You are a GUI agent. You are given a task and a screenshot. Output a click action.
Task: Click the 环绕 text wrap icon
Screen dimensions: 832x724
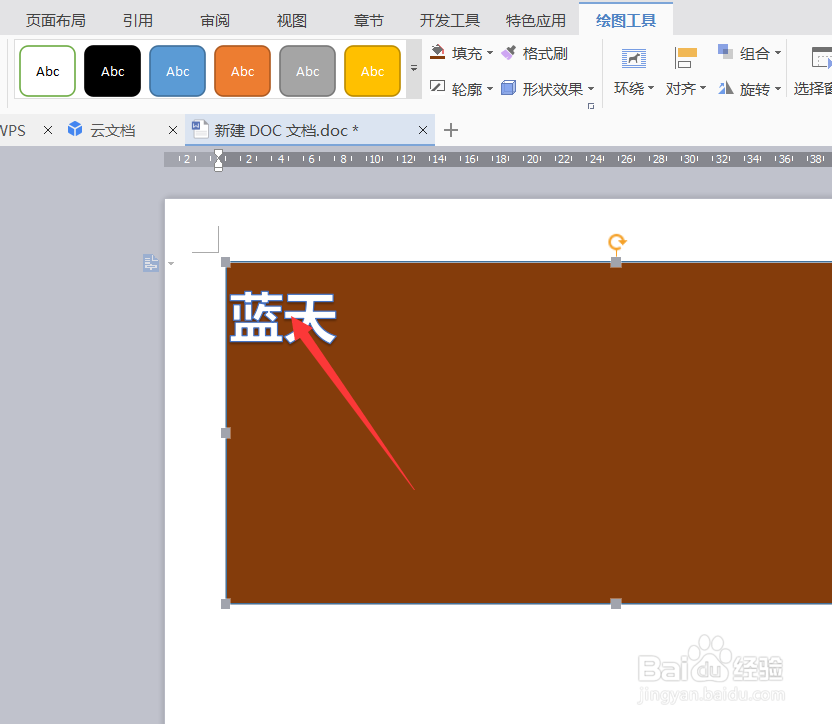click(634, 59)
